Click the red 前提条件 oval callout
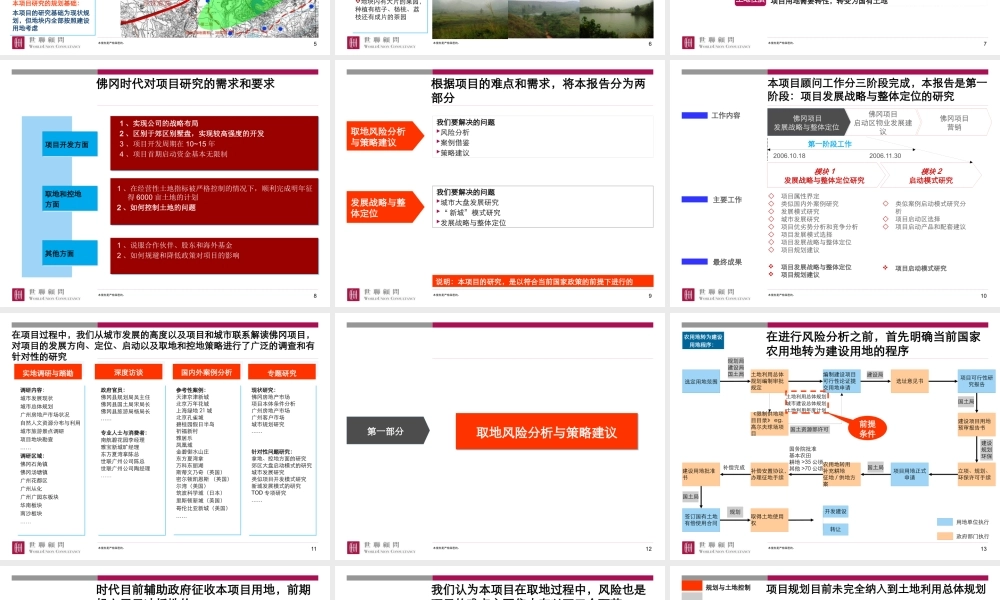Image resolution: width=1000 pixels, height=600 pixels. 867,428
